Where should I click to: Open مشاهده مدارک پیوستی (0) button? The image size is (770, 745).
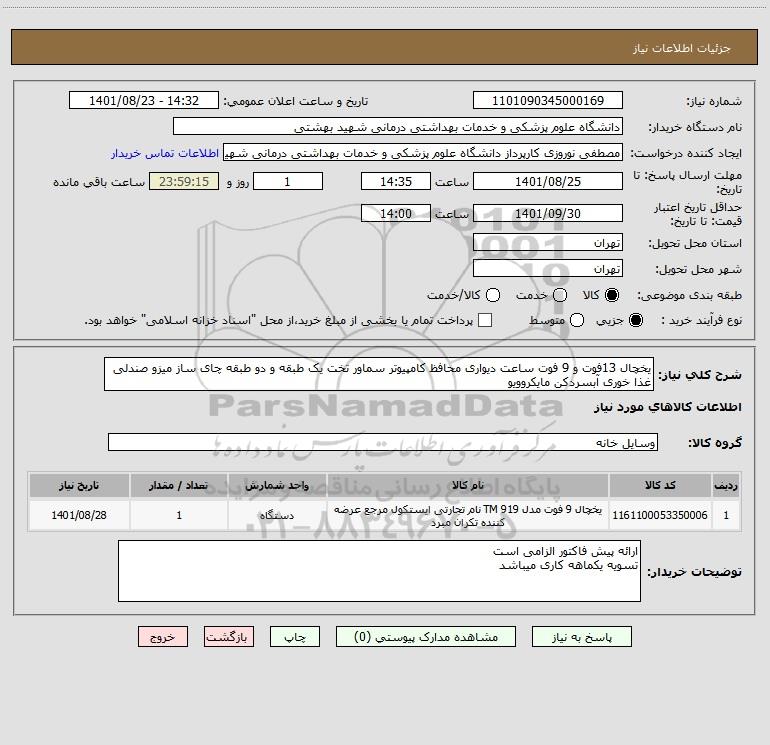tap(426, 637)
